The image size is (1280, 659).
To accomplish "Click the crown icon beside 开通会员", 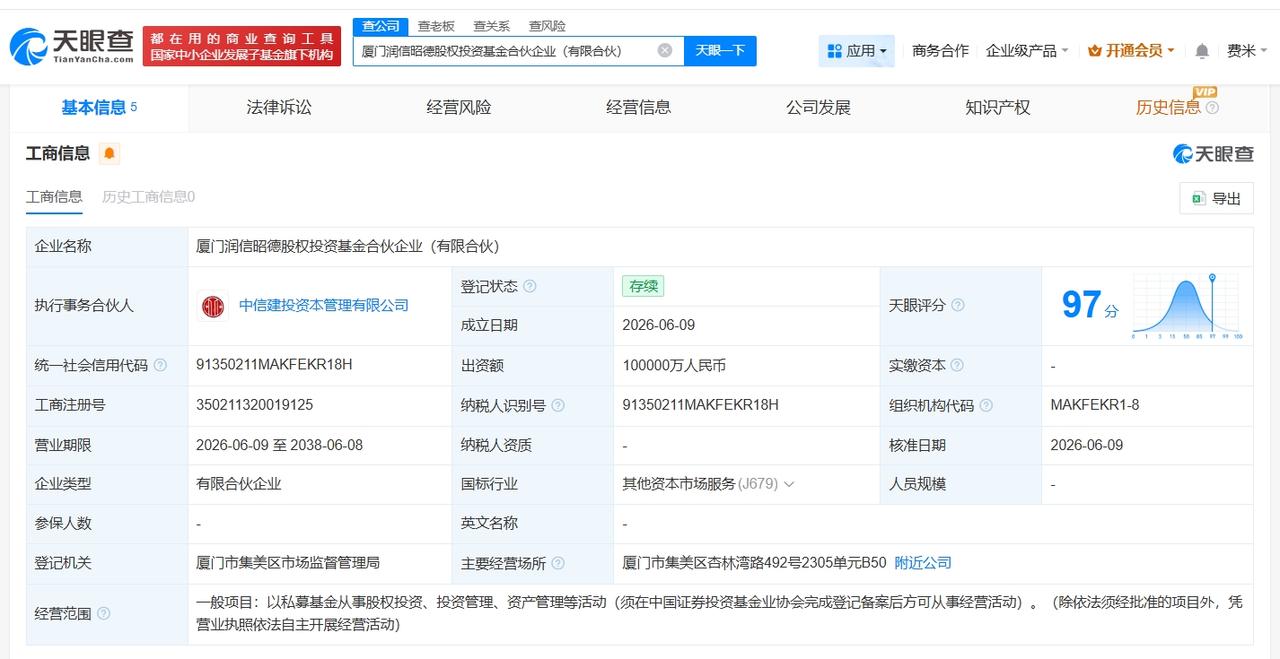I will (1094, 51).
